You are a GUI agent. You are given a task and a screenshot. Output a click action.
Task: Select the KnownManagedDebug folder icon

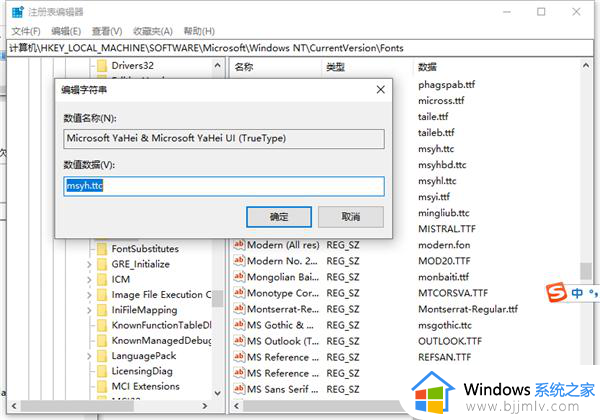pos(102,340)
